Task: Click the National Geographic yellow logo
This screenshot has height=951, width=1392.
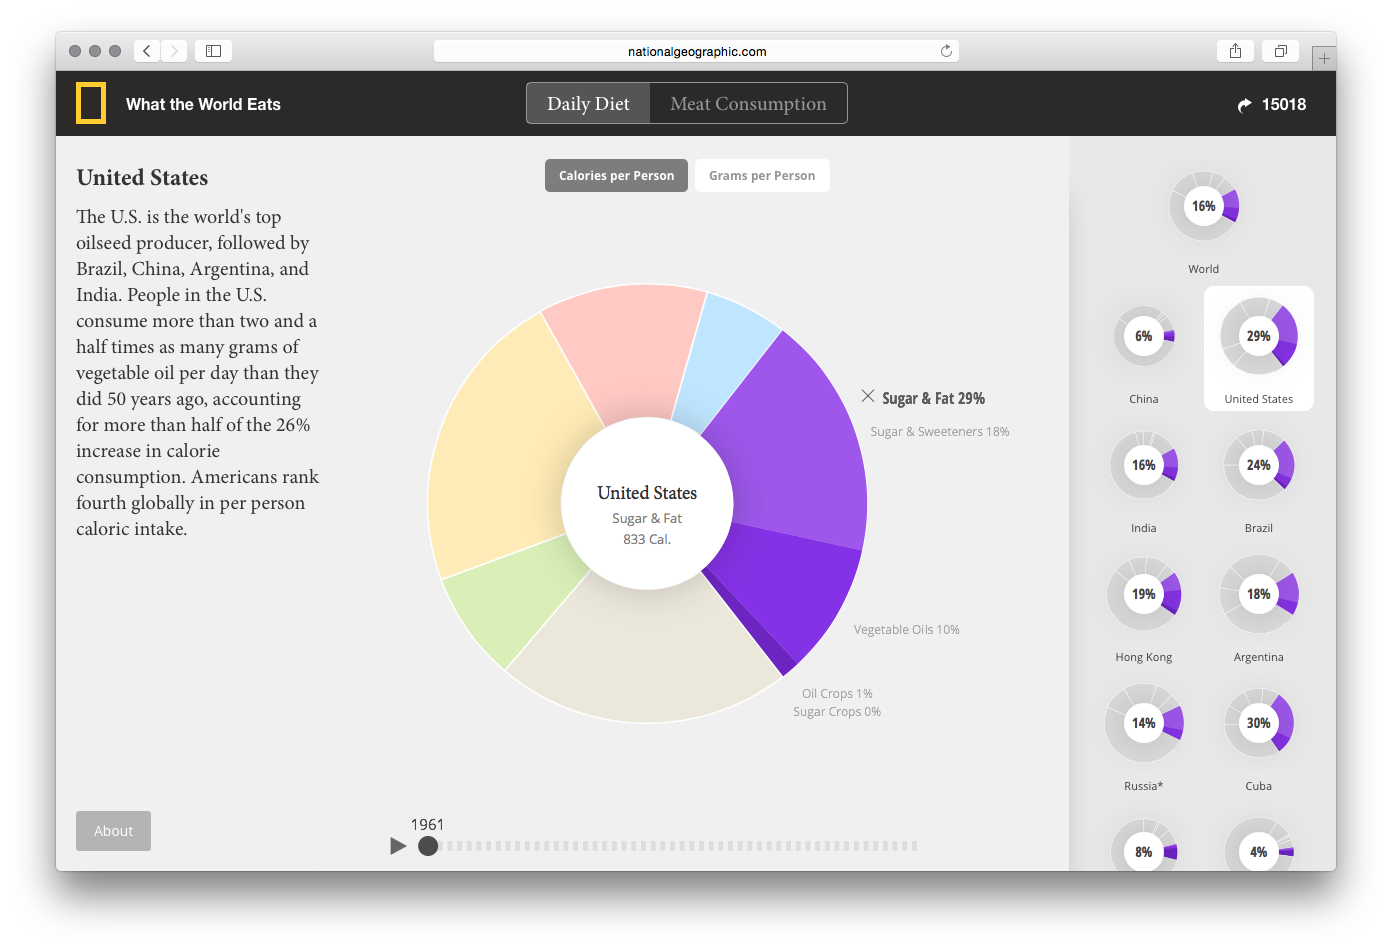Action: pyautogui.click(x=91, y=104)
